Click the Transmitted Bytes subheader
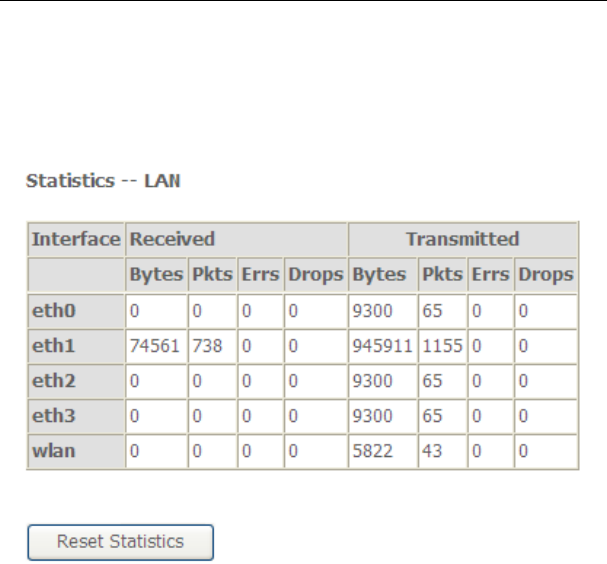The image size is (607, 564). pyautogui.click(x=382, y=274)
